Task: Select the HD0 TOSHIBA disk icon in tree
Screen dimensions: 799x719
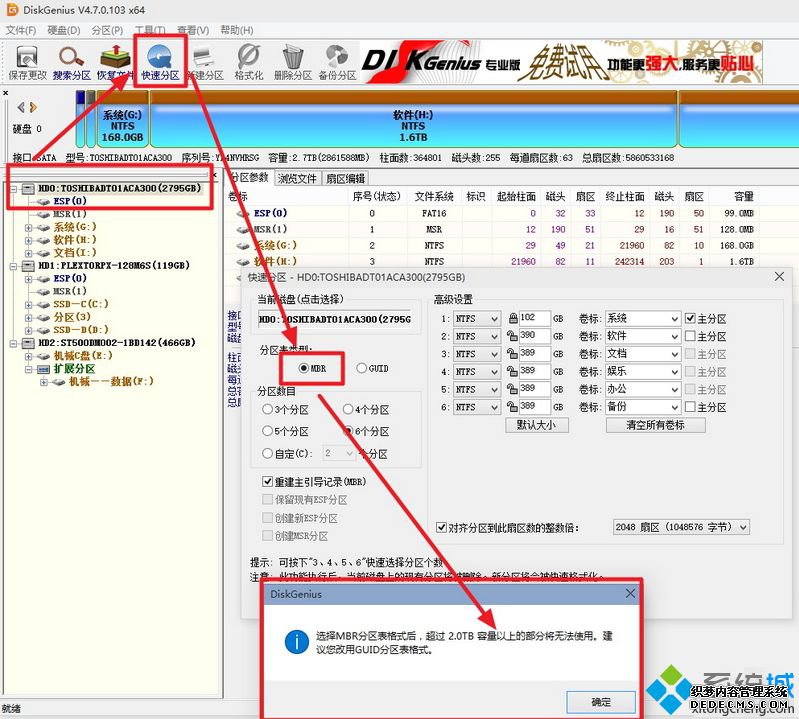Action: (29, 189)
